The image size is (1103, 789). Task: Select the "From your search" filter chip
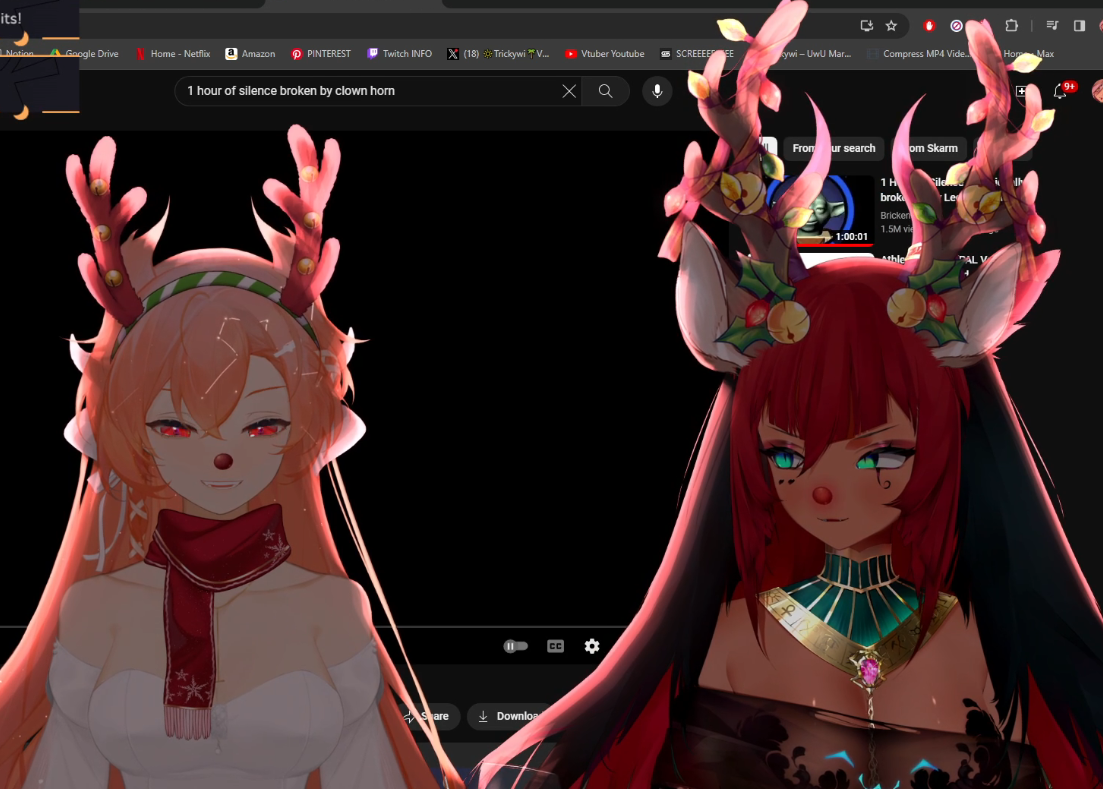click(x=834, y=148)
